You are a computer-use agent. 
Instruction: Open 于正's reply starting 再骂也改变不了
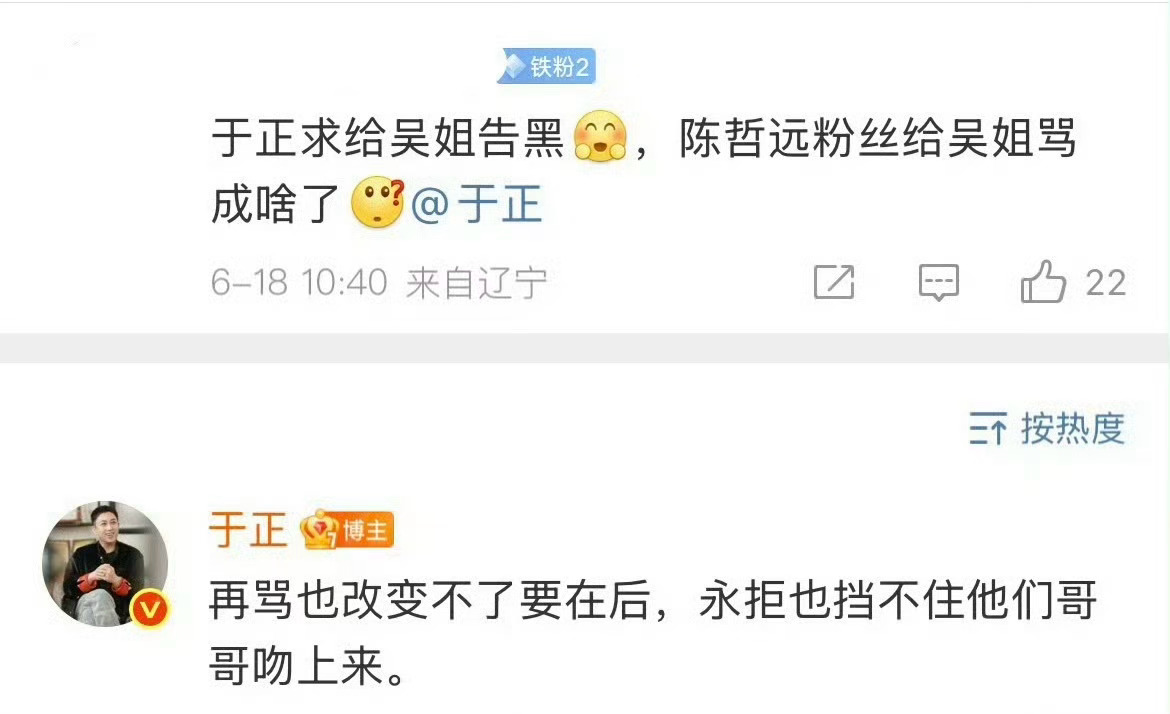click(653, 633)
